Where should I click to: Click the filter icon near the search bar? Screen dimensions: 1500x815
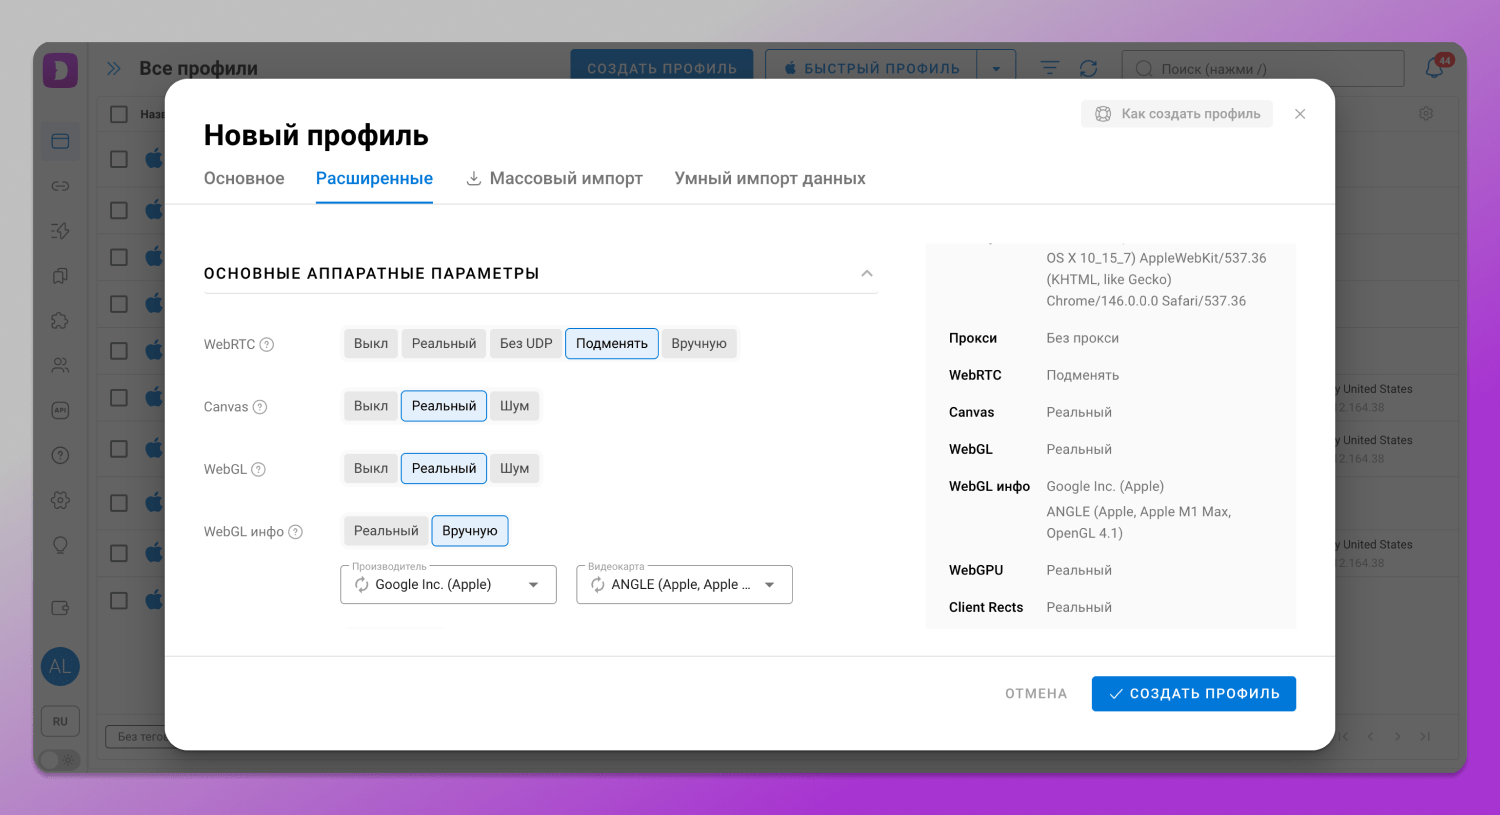1048,67
